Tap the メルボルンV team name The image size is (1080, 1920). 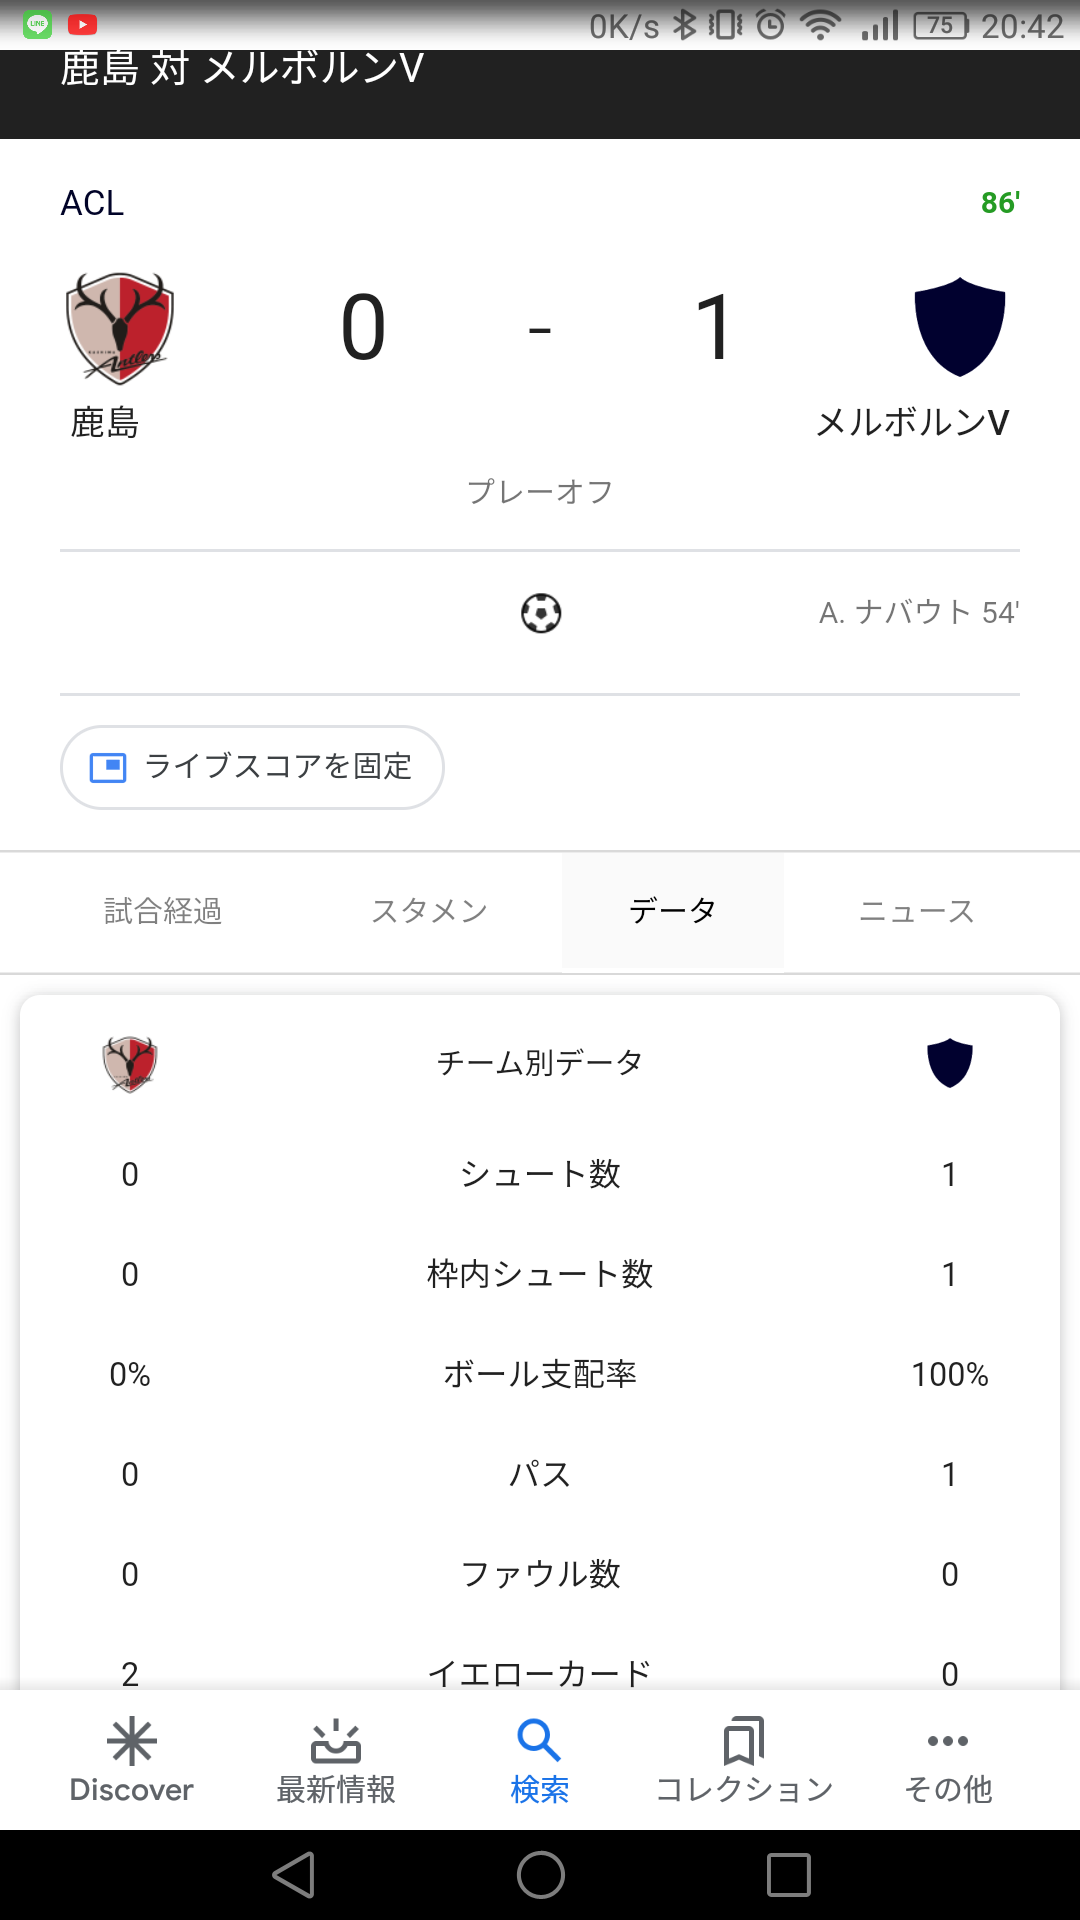click(x=912, y=423)
